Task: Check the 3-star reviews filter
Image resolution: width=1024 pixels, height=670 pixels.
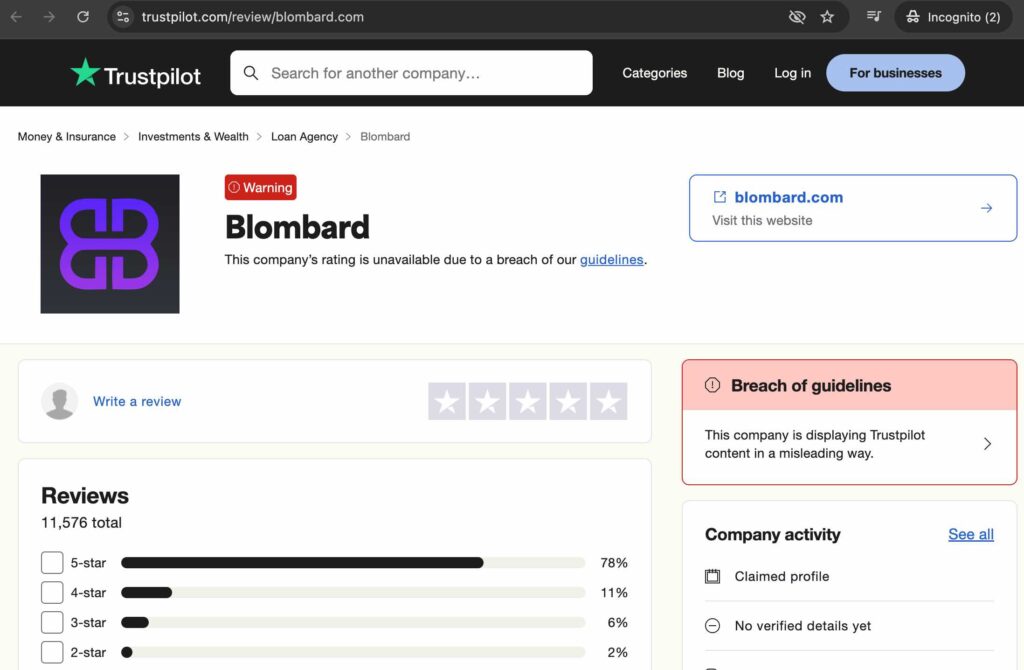Action: coord(52,622)
